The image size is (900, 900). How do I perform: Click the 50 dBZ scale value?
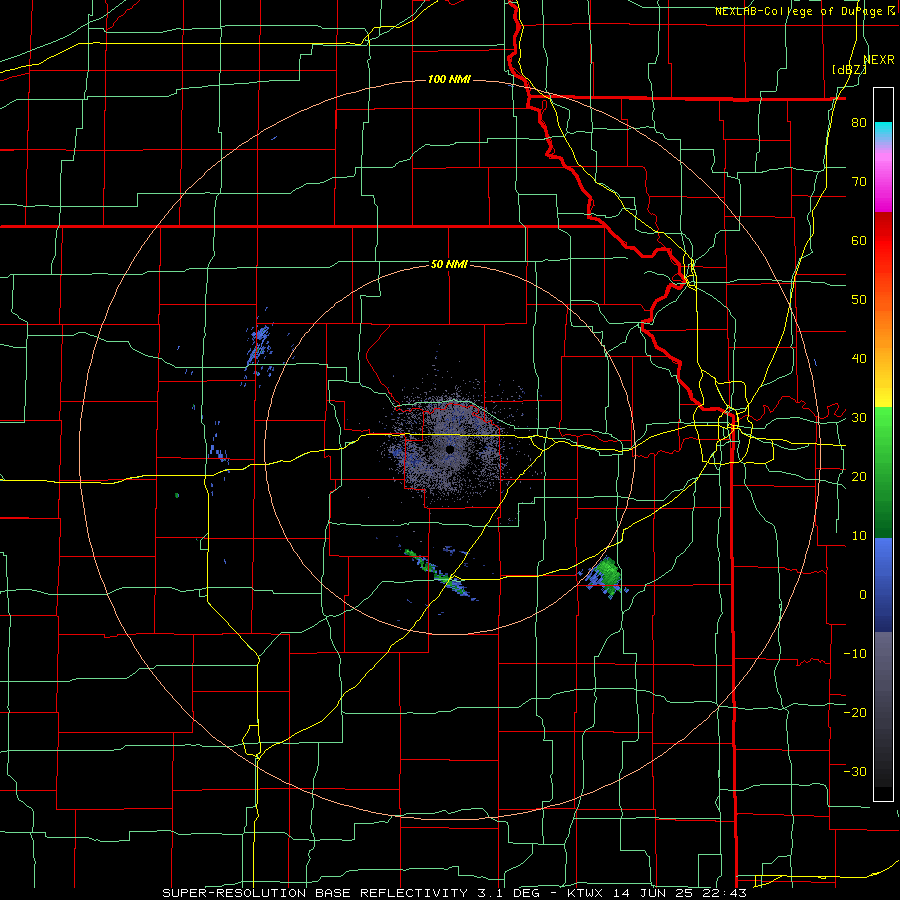point(859,300)
